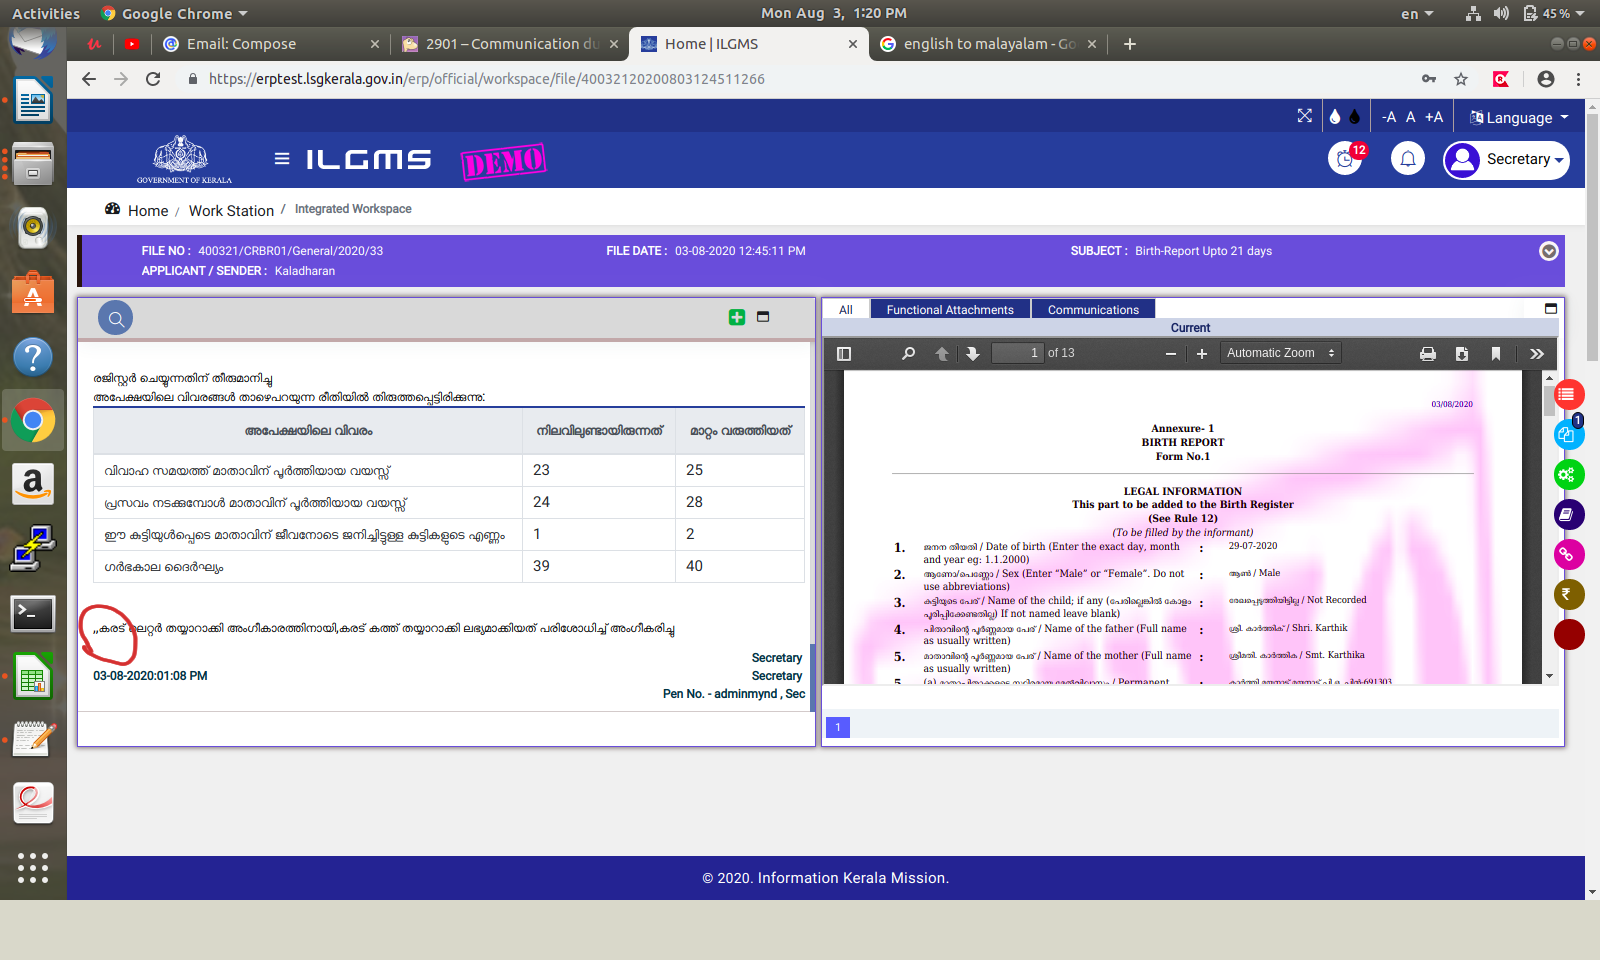1600x960 pixels.
Task: Go to Work Station breadcrumb link
Action: click(231, 211)
